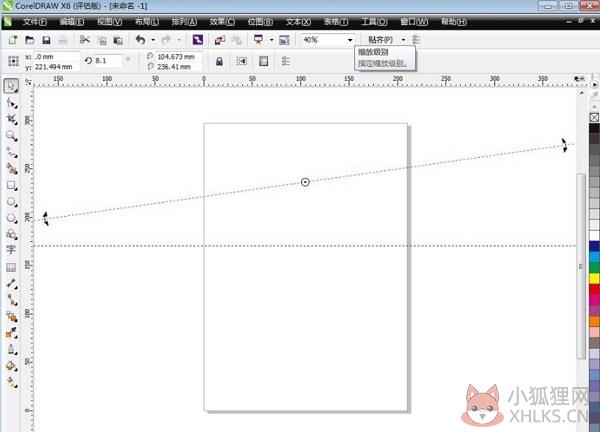Screen dimensions: 600x432
Task: Open the 视图(V) menu
Action: tap(109, 22)
